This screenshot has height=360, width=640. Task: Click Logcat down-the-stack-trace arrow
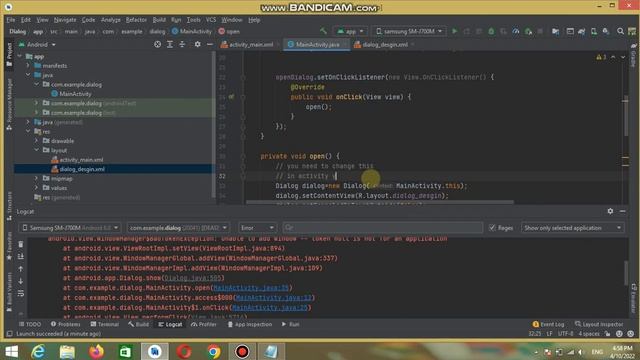point(20,281)
